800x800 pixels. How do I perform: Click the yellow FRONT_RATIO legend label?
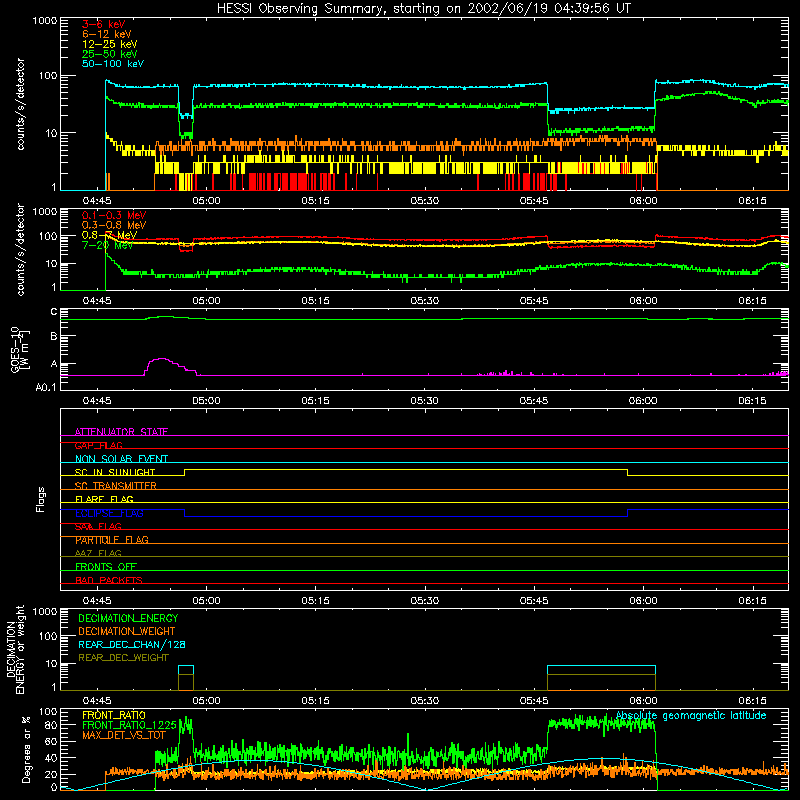[114, 715]
